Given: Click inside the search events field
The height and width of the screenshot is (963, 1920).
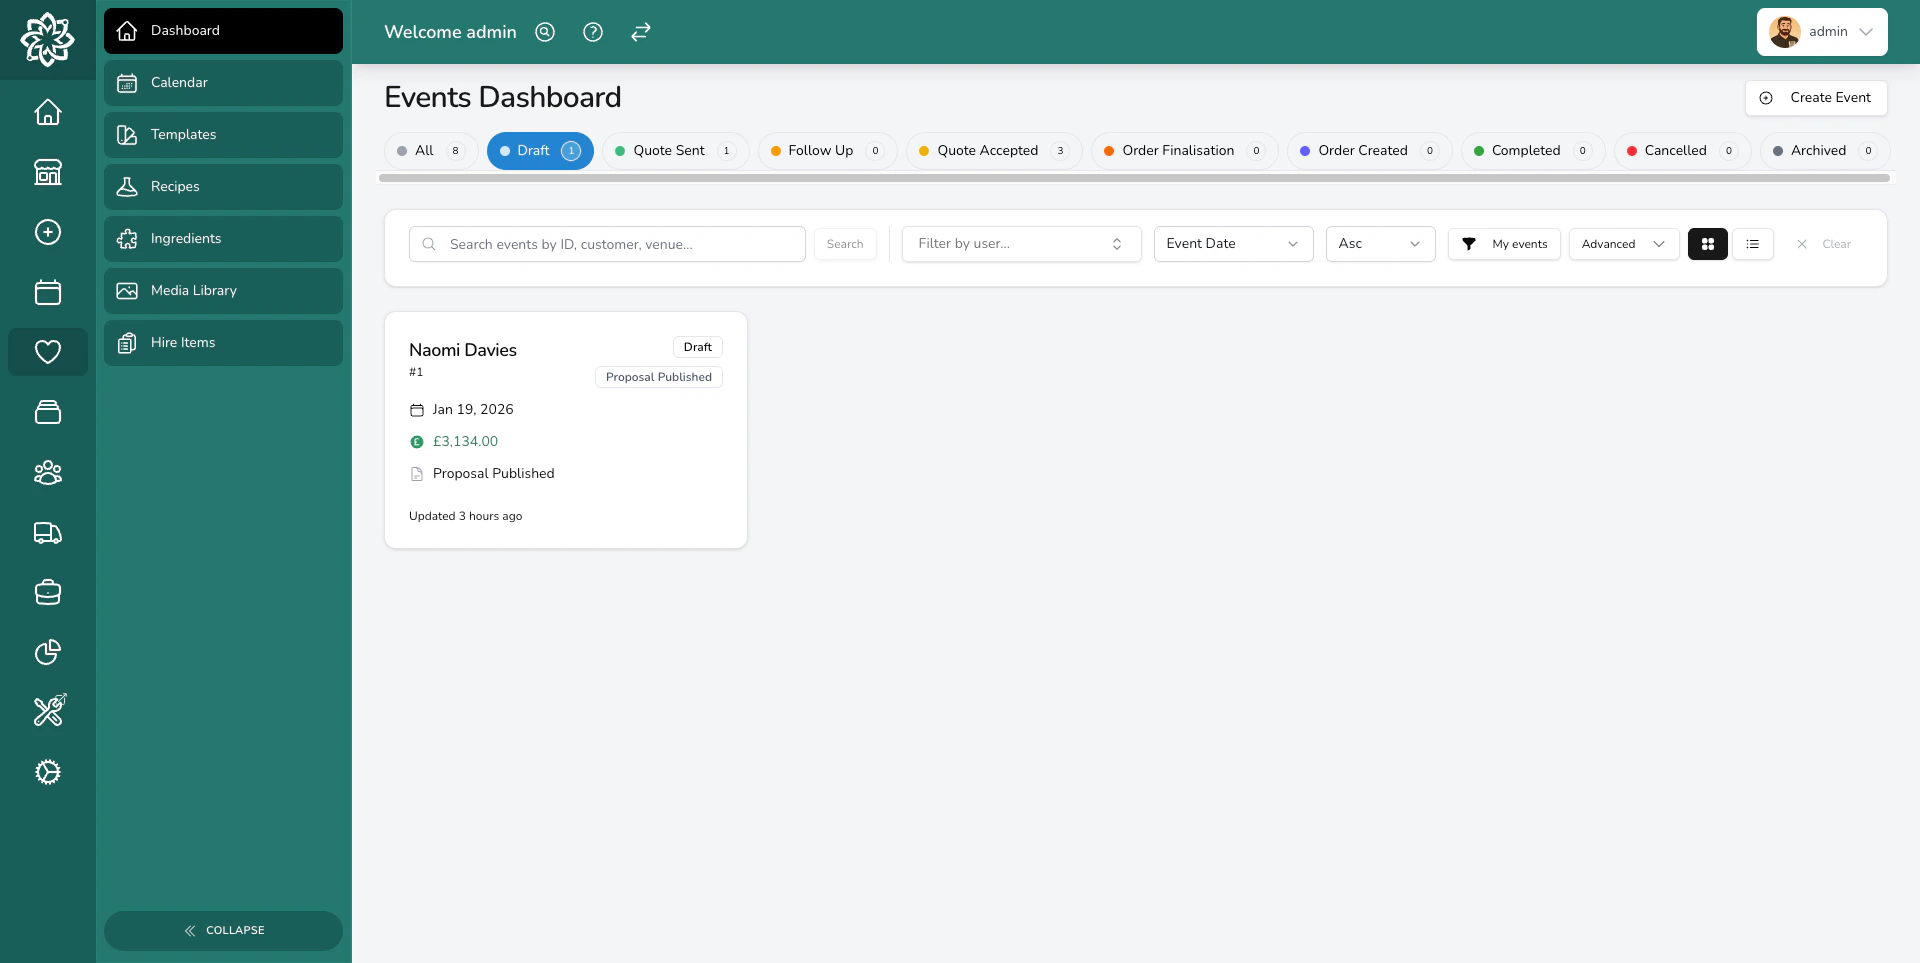Looking at the screenshot, I should (x=607, y=243).
